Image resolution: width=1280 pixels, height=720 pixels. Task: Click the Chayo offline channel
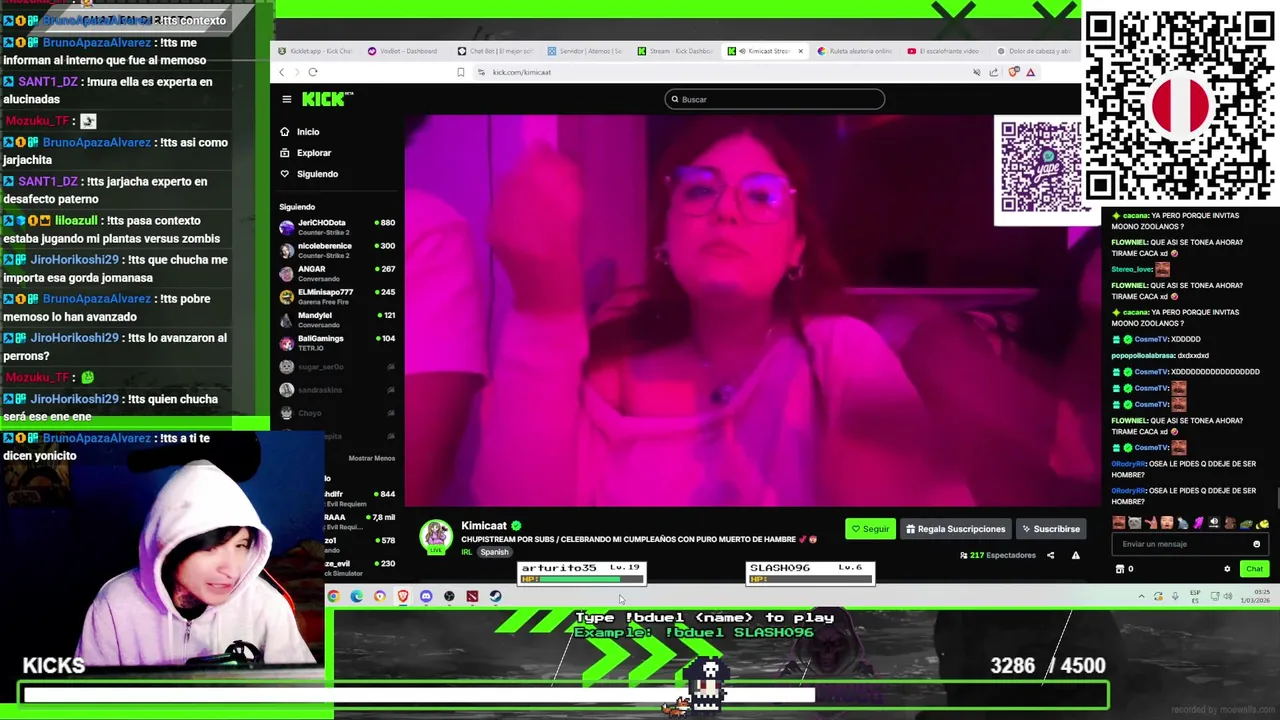point(337,413)
